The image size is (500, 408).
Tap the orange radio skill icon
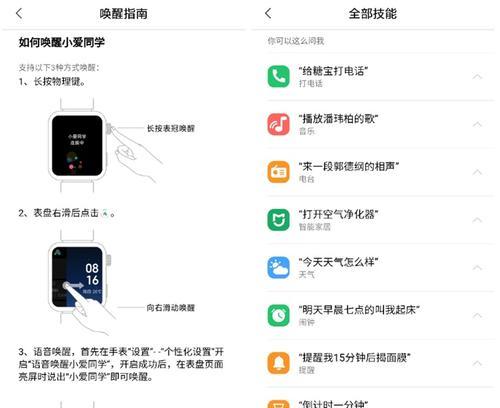tap(278, 172)
